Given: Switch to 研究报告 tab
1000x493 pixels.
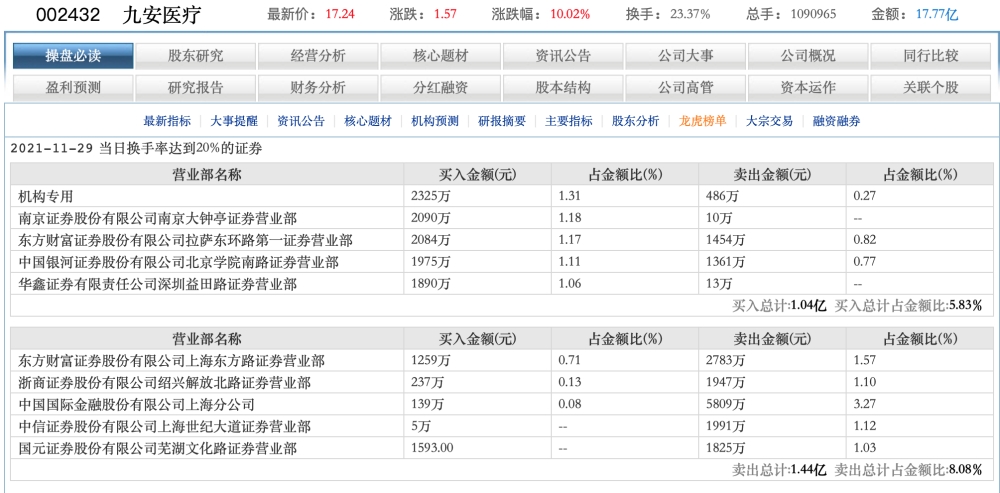Looking at the screenshot, I should click(196, 87).
